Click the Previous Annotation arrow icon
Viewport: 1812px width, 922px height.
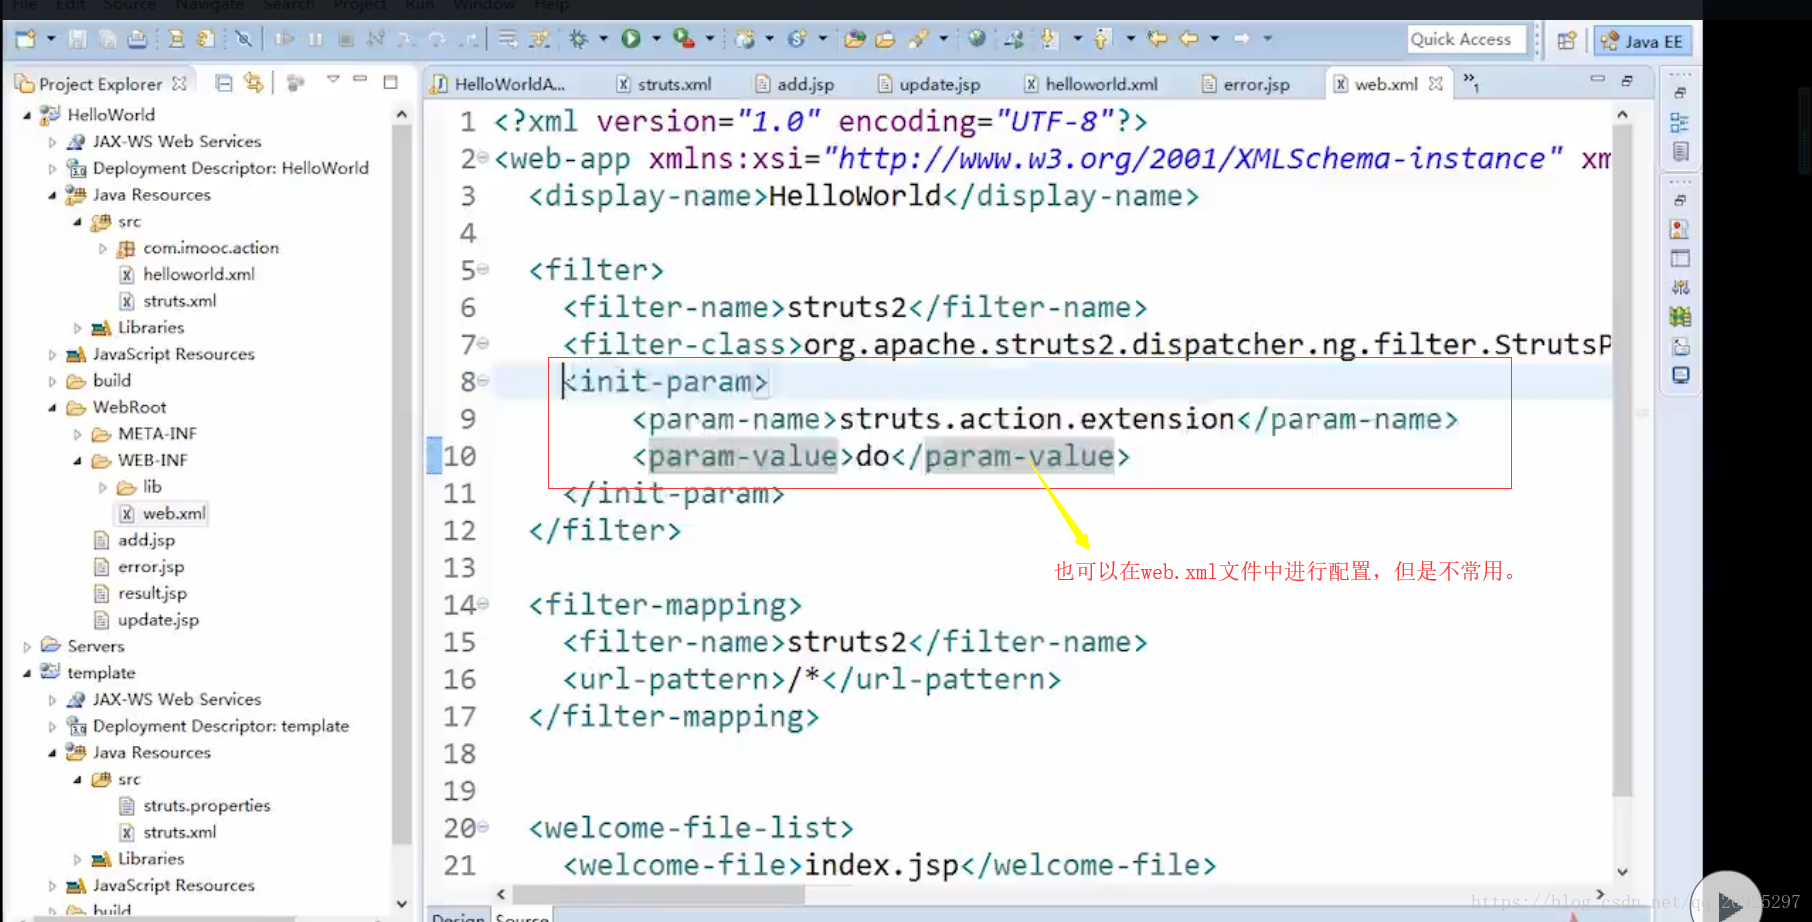point(1101,39)
